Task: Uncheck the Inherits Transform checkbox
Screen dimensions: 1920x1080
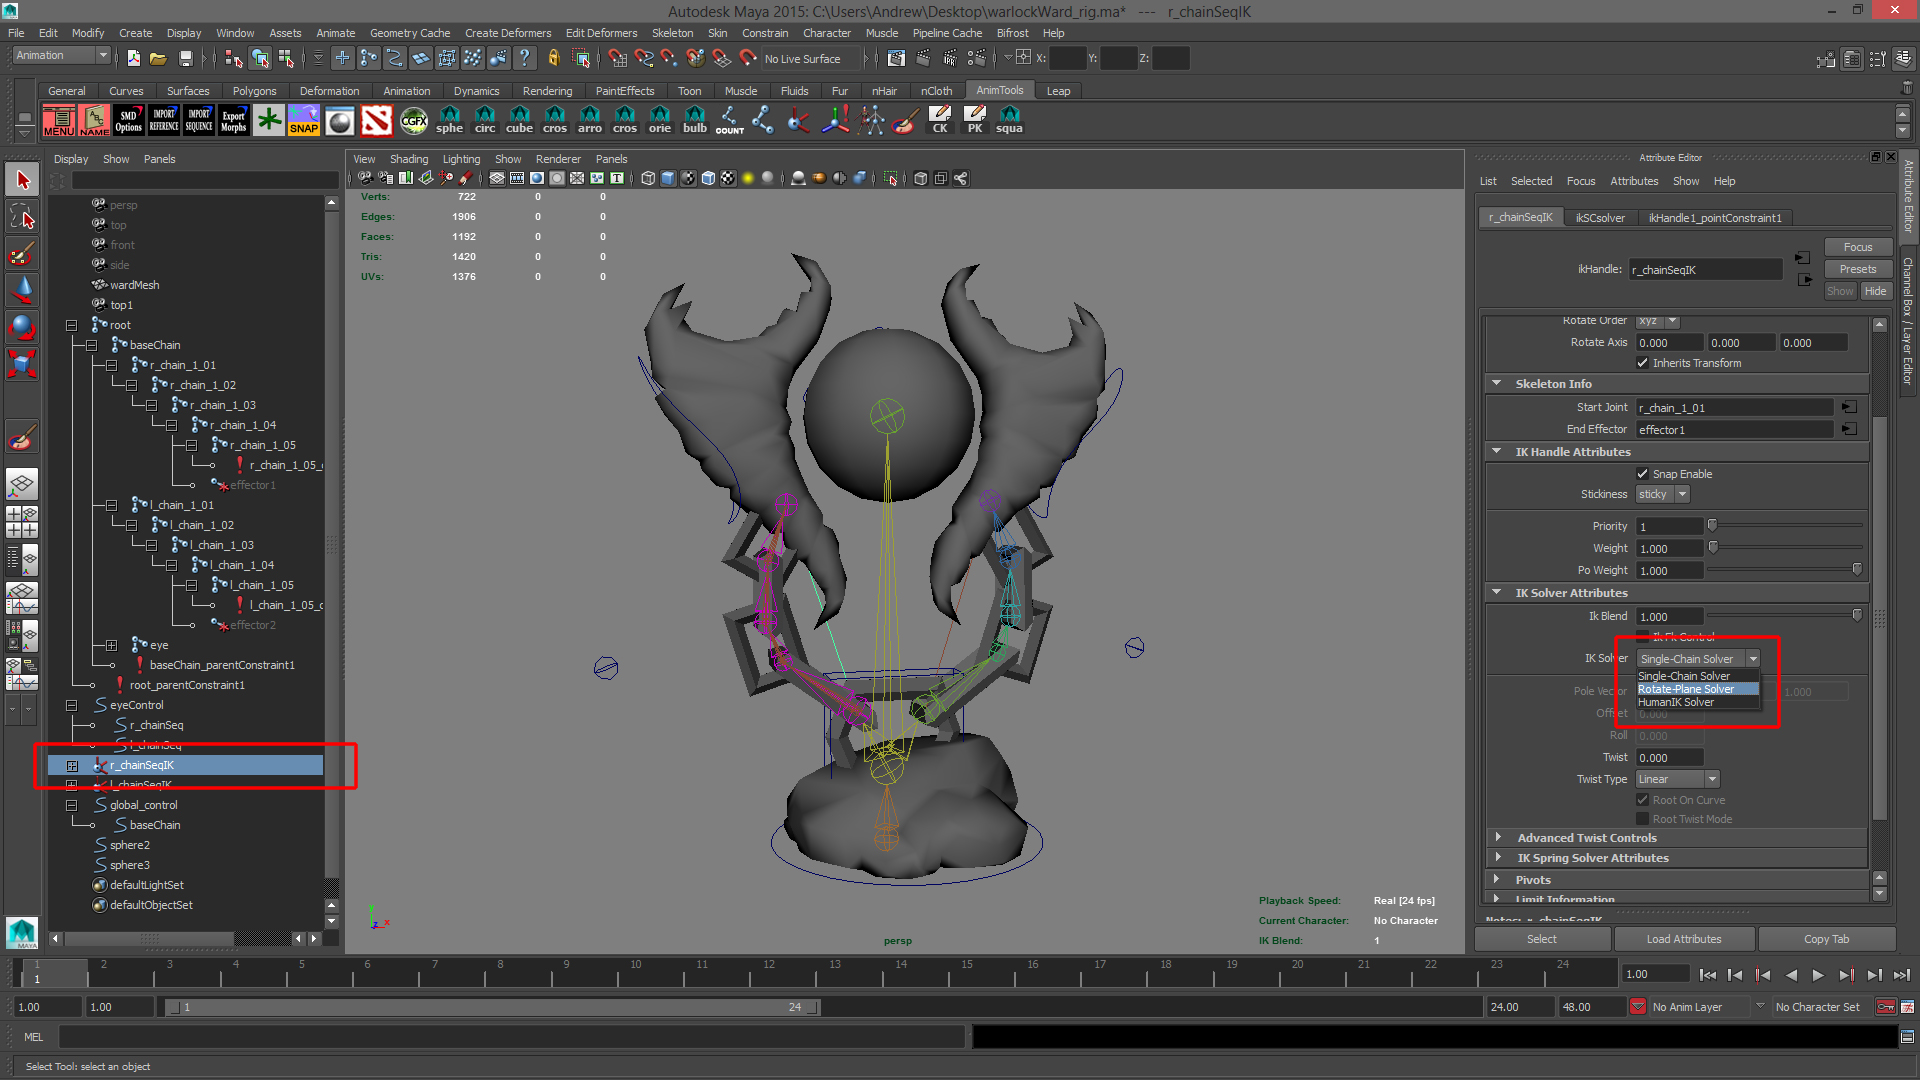Action: click(x=1642, y=363)
